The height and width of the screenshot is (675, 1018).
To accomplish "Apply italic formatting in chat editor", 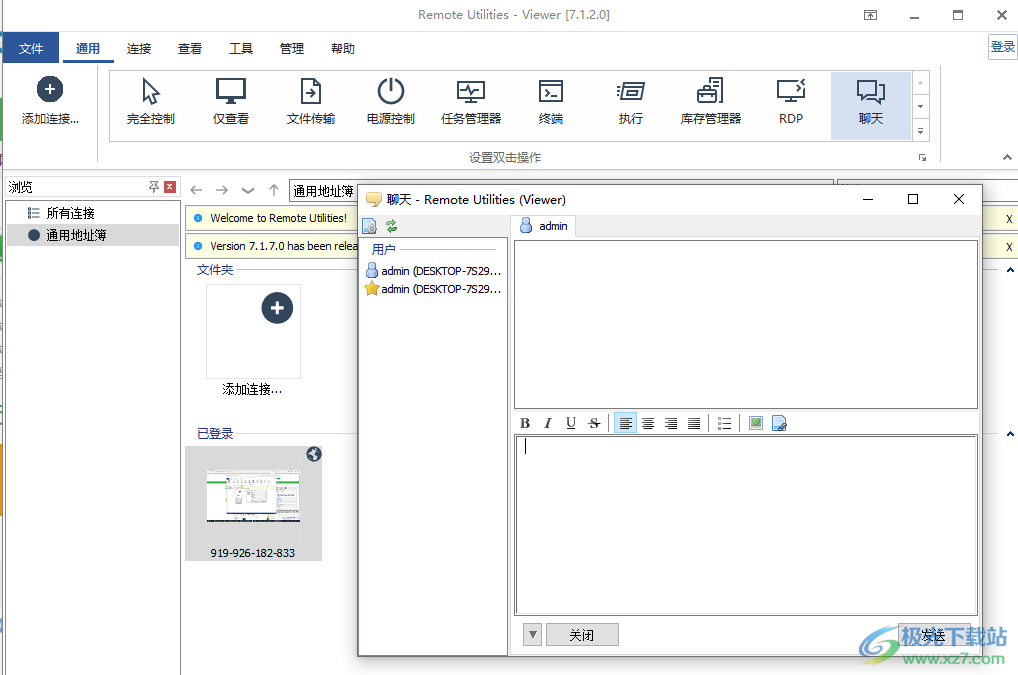I will 548,423.
